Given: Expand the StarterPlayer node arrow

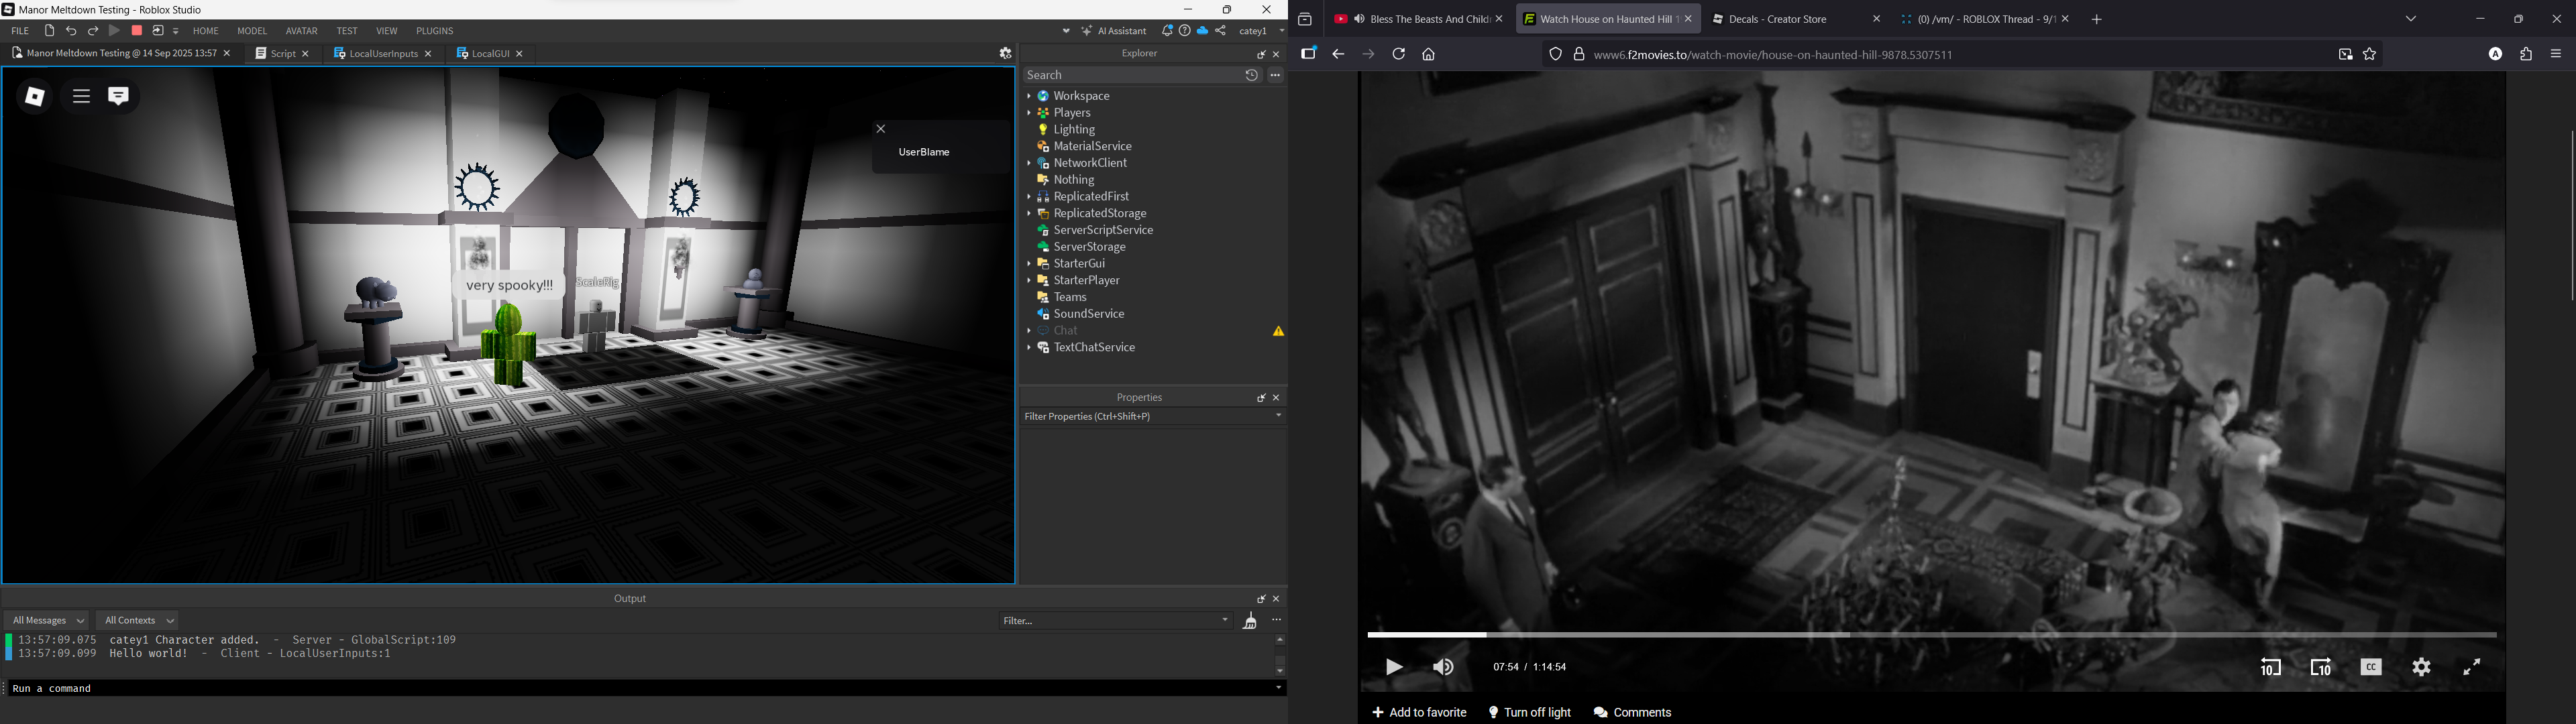Looking at the screenshot, I should [1028, 281].
